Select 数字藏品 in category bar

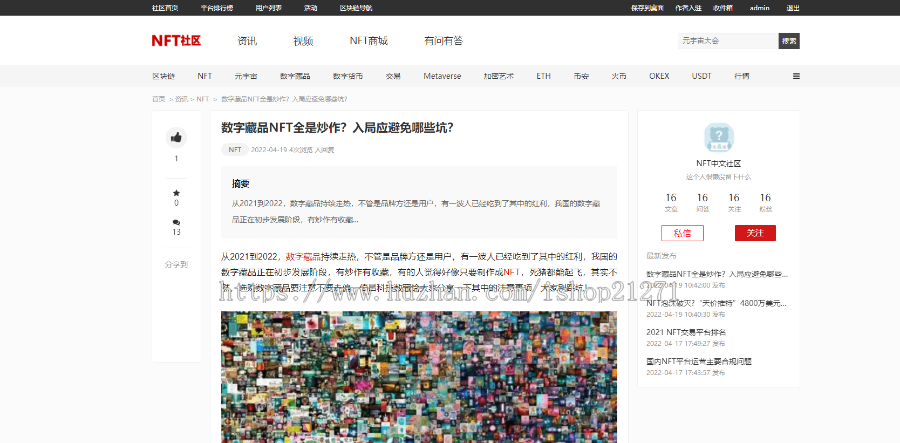295,76
